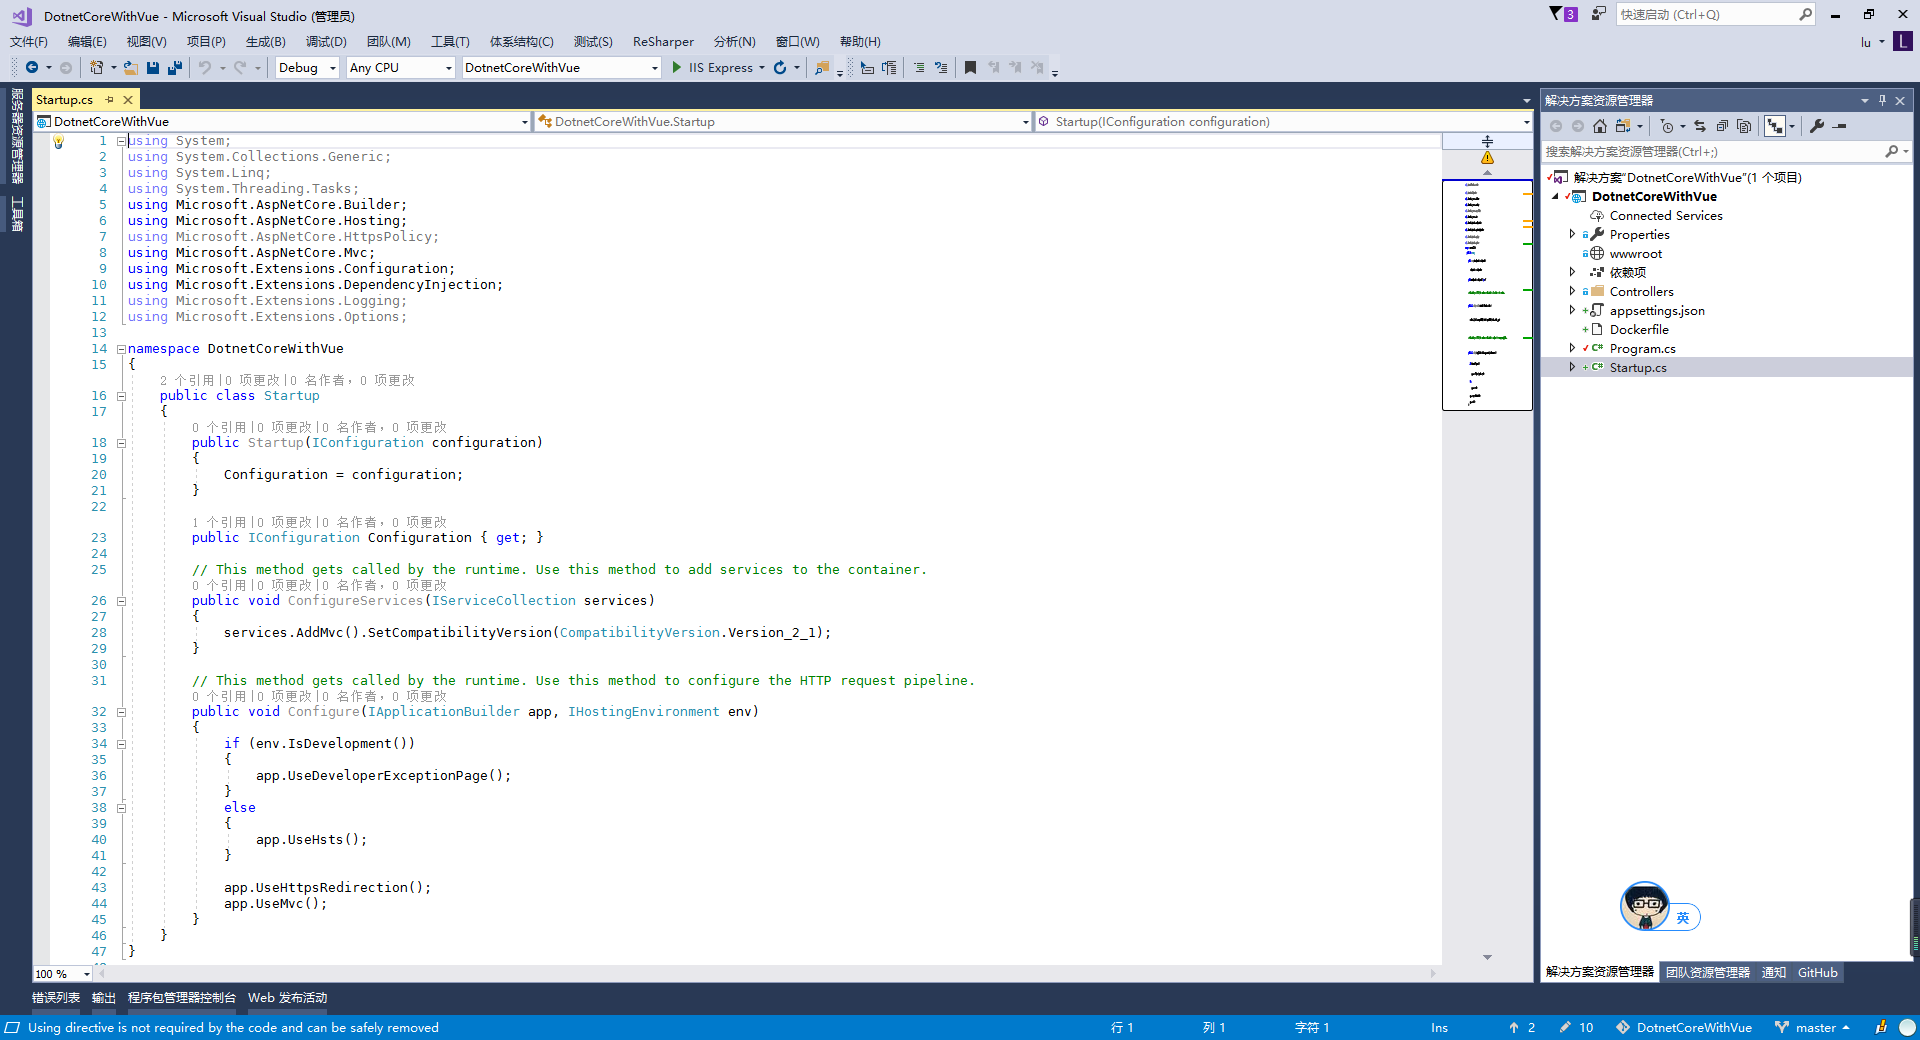The image size is (1920, 1040).
Task: Click the warning triangle above the scrollbar map
Action: [1487, 158]
